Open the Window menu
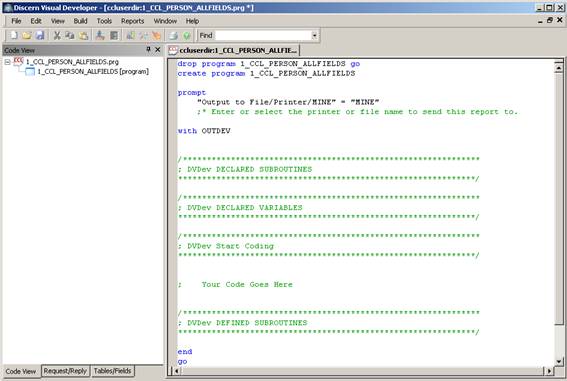 coord(165,21)
